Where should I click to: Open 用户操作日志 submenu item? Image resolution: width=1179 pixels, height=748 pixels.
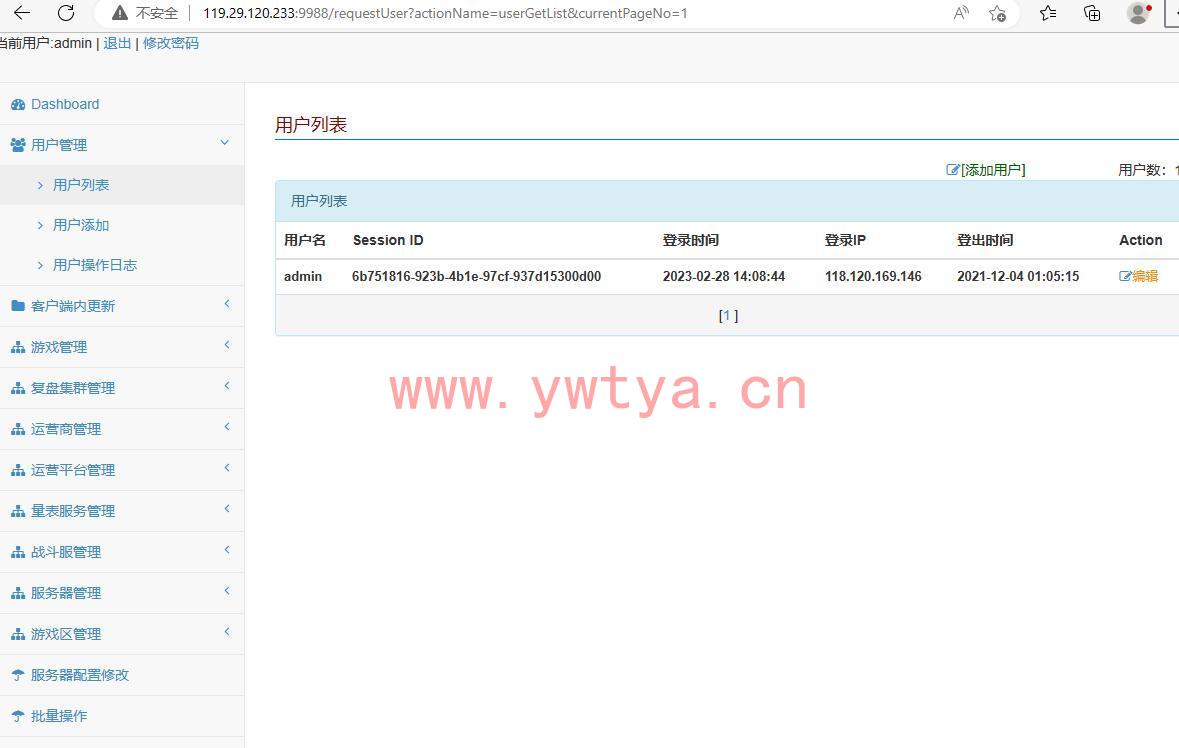tap(95, 265)
